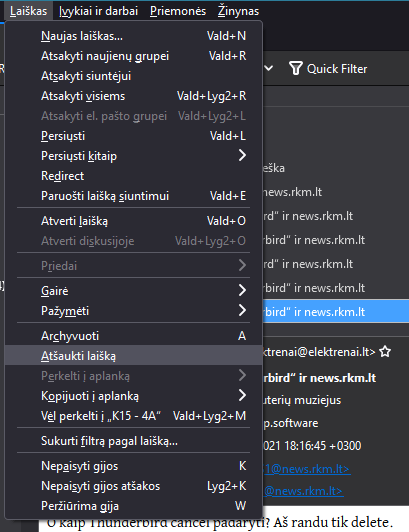
Task: Expand the Persiųsti kitaip submenu
Action: click(x=242, y=156)
